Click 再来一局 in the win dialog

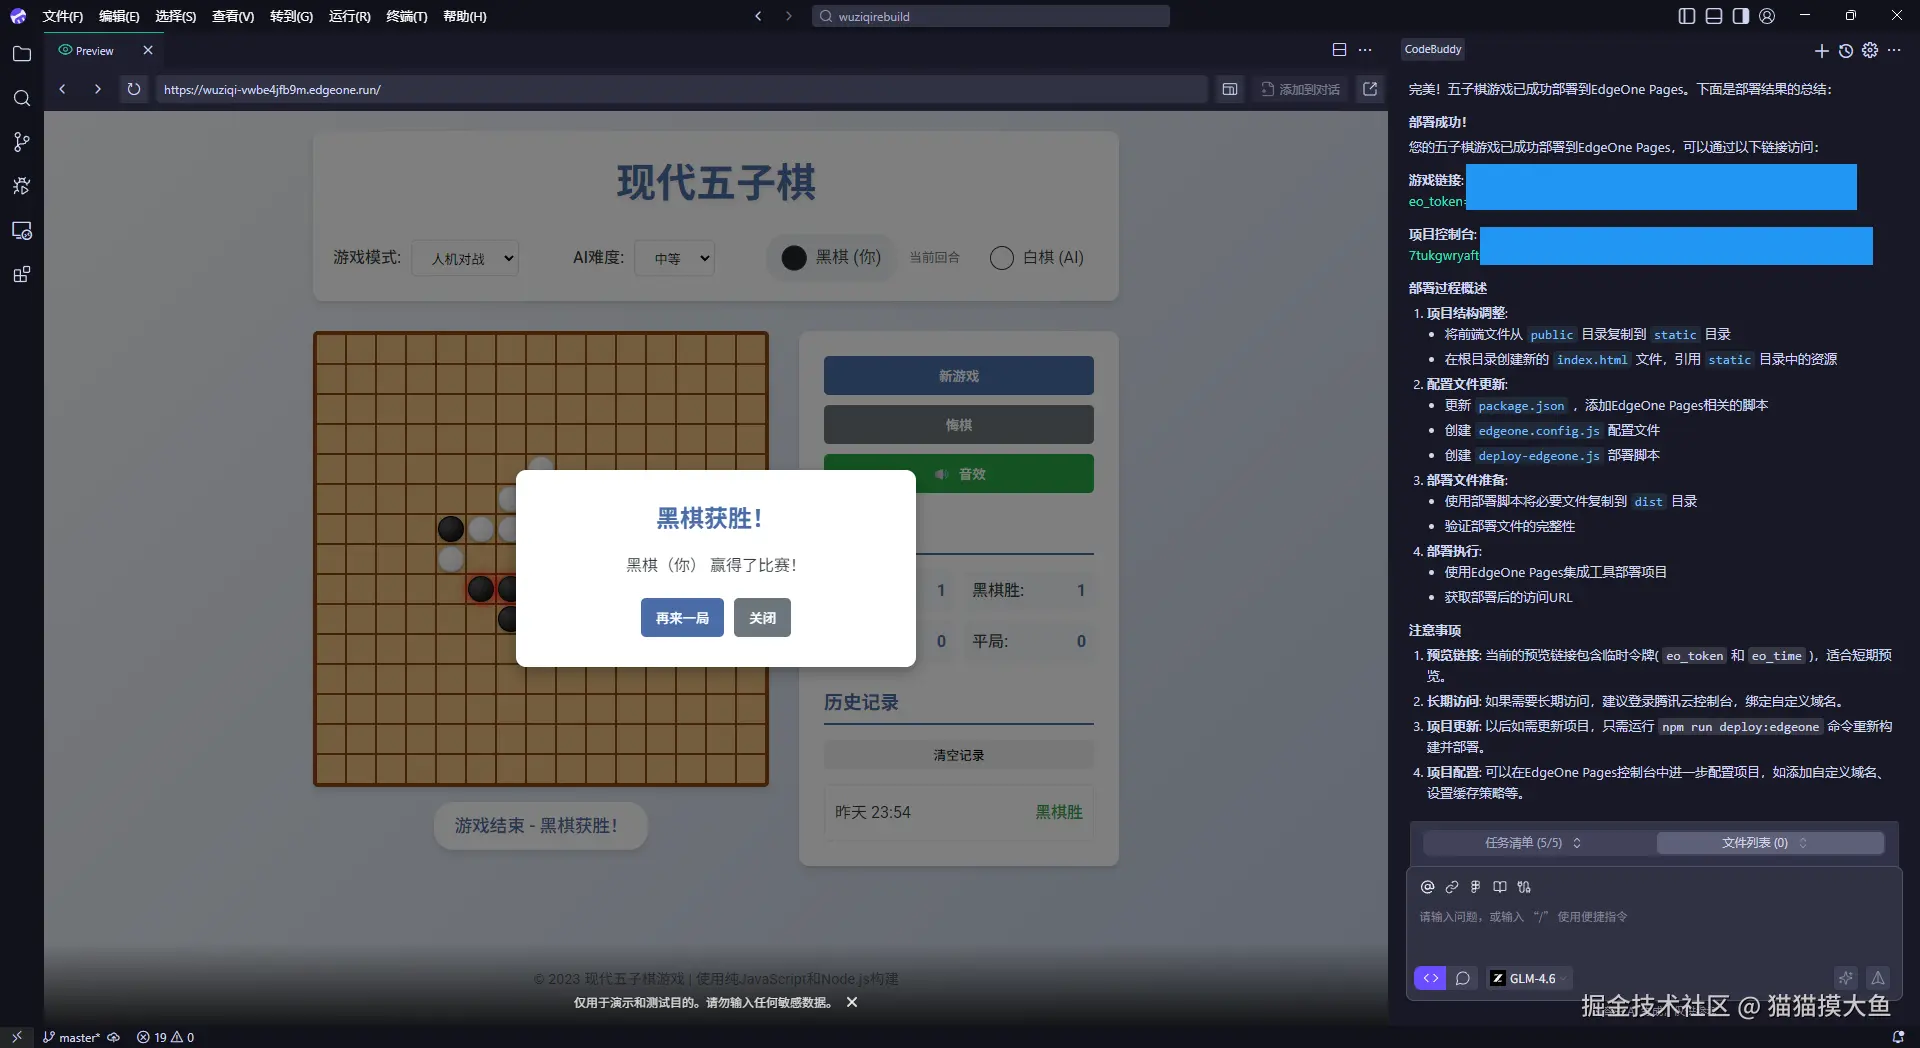point(682,618)
